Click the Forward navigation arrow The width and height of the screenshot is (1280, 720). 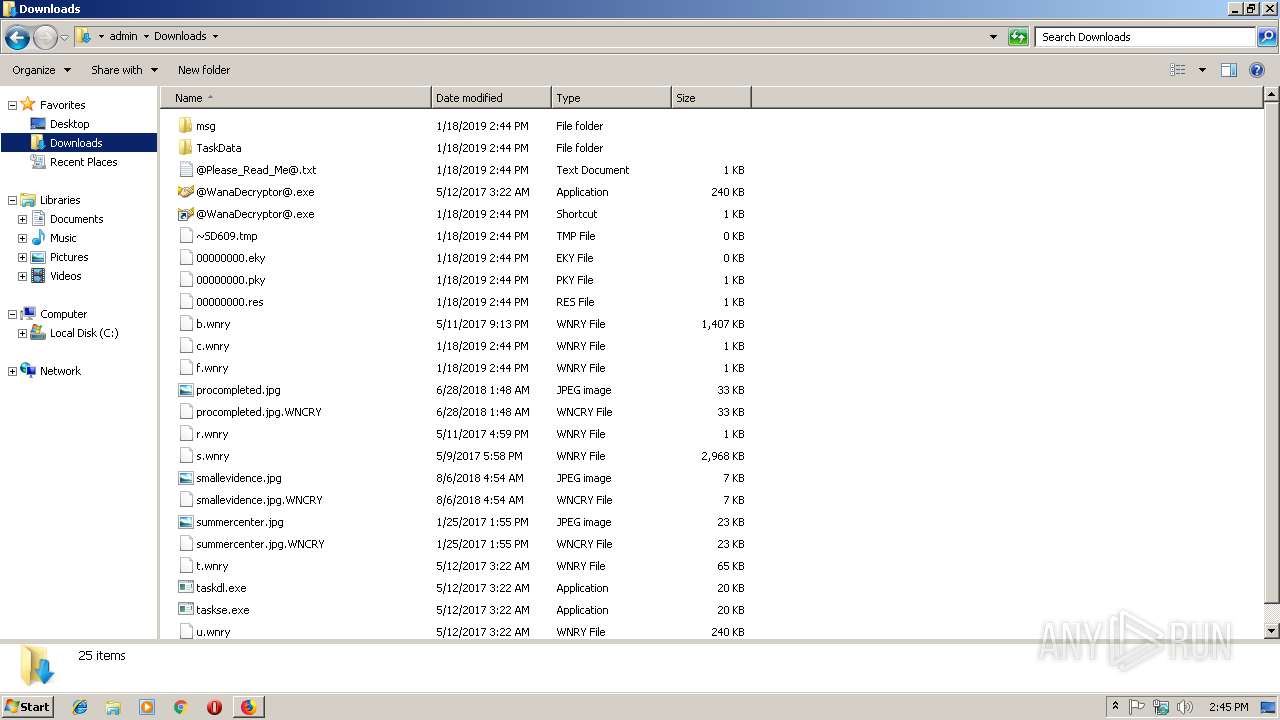45,38
